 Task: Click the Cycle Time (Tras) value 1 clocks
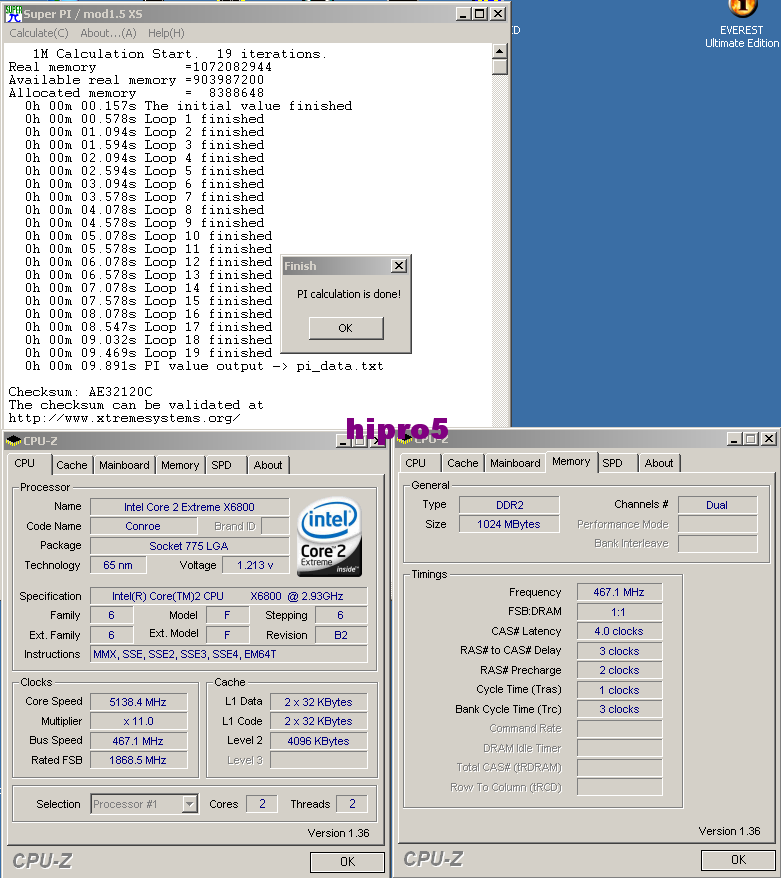619,690
